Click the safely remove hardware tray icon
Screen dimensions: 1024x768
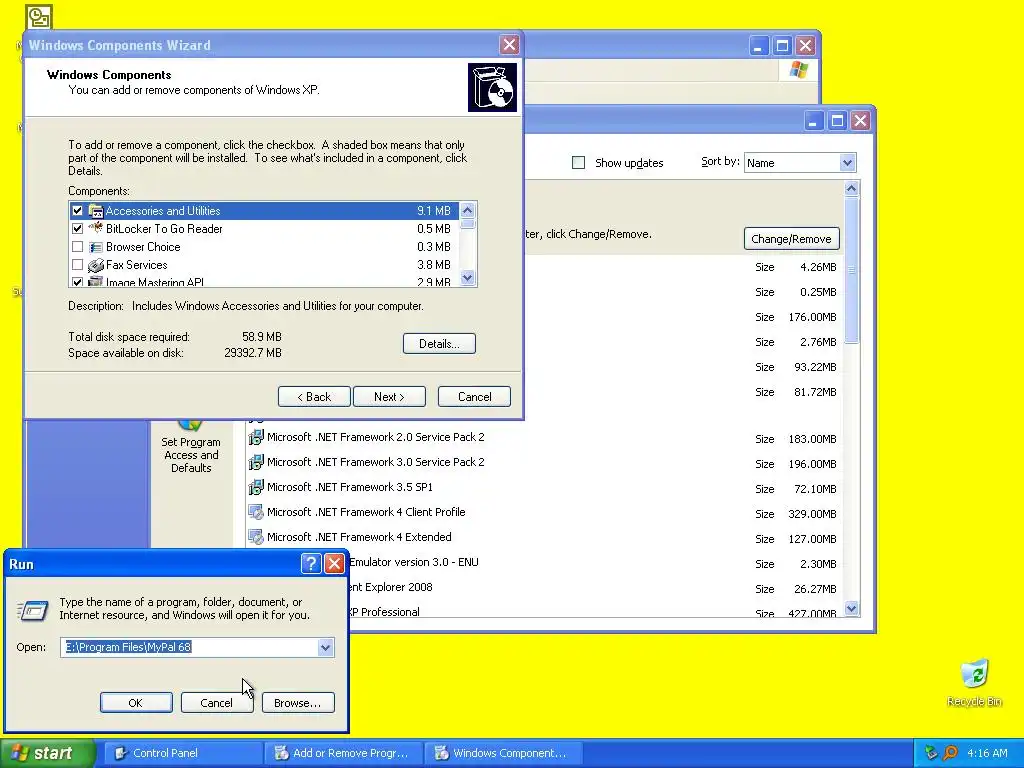[x=932, y=753]
